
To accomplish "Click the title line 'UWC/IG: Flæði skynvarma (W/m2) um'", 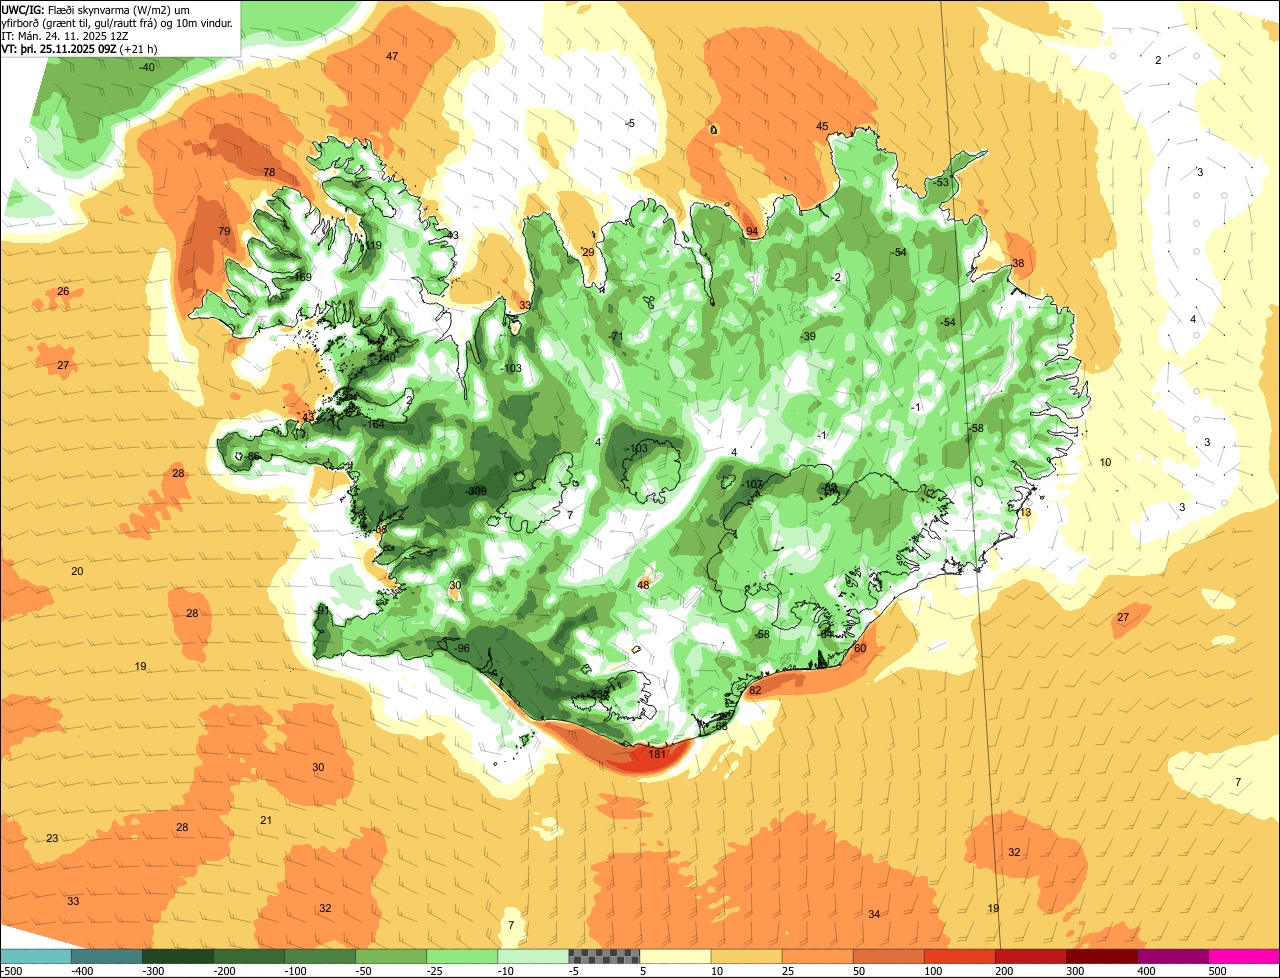I will click(97, 9).
